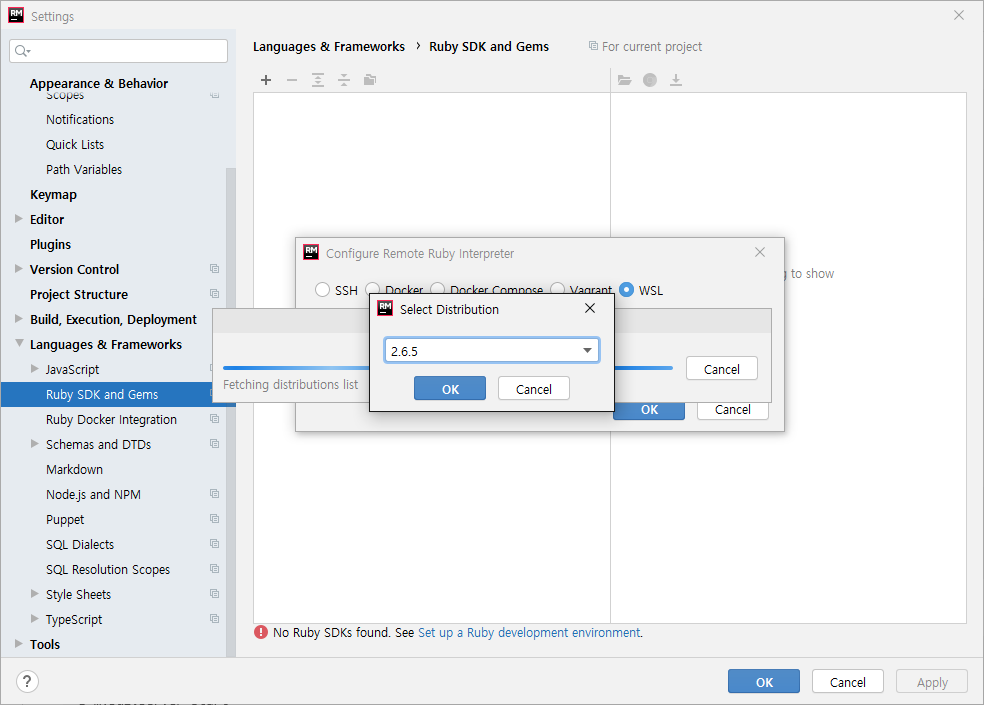984x705 pixels.
Task: Click project-level icon beside Project Structure
Action: pyautogui.click(x=215, y=294)
